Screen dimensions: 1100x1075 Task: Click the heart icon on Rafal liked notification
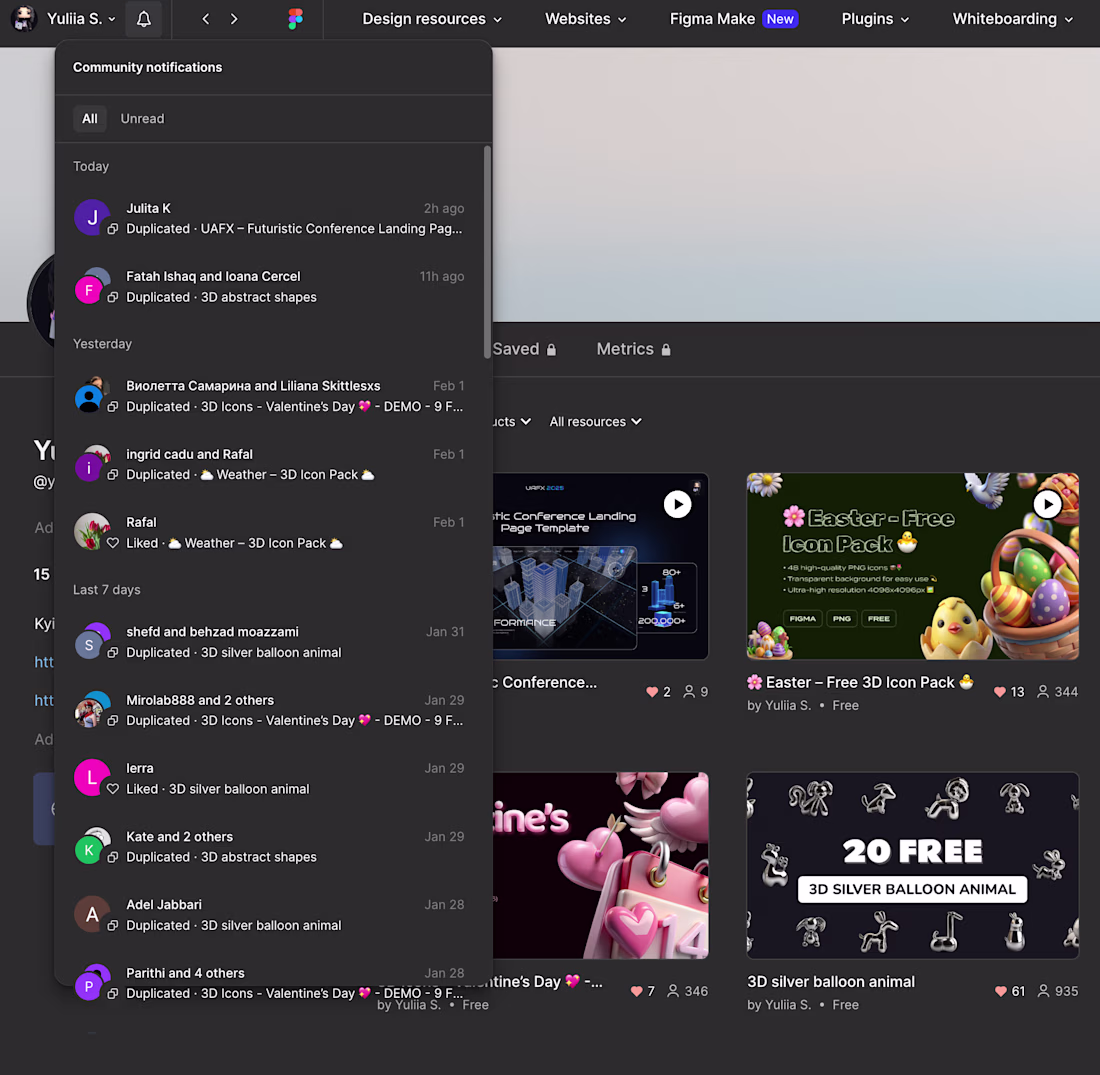[x=112, y=543]
